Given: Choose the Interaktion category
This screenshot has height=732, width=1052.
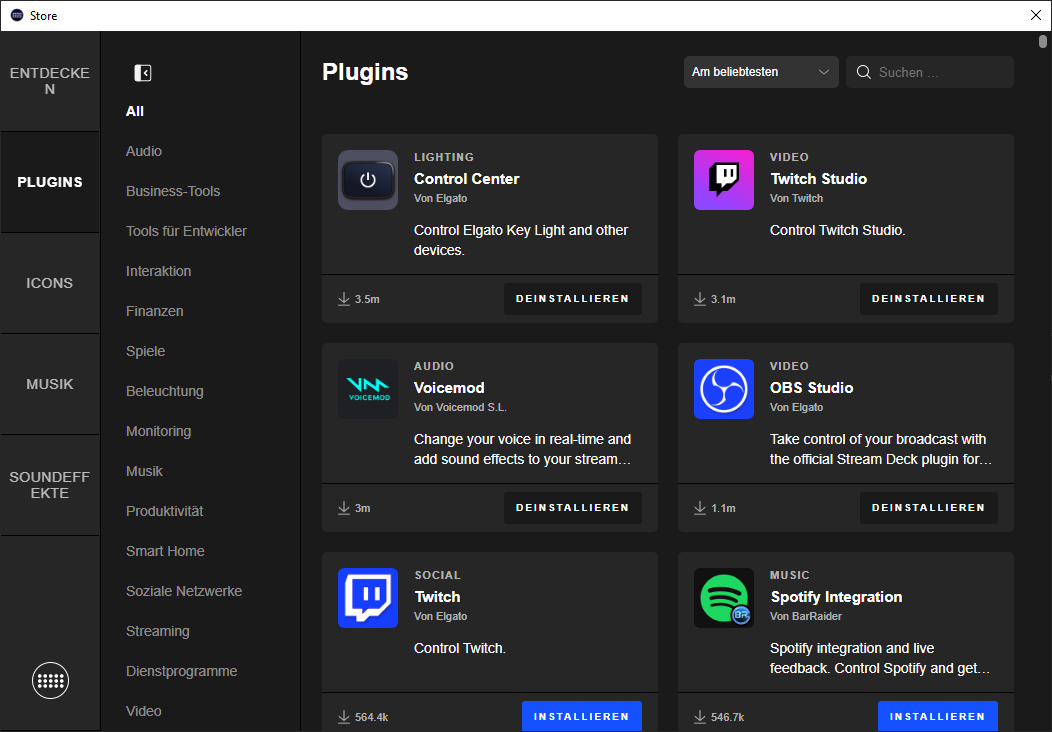Looking at the screenshot, I should click(158, 271).
